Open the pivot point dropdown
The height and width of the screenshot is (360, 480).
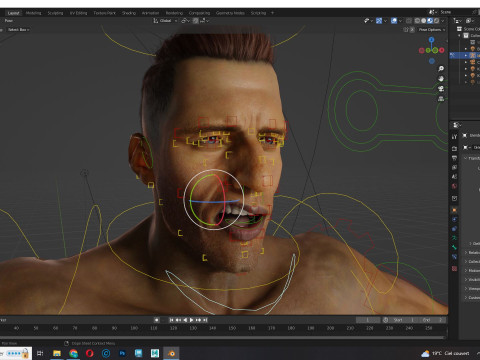tap(185, 21)
